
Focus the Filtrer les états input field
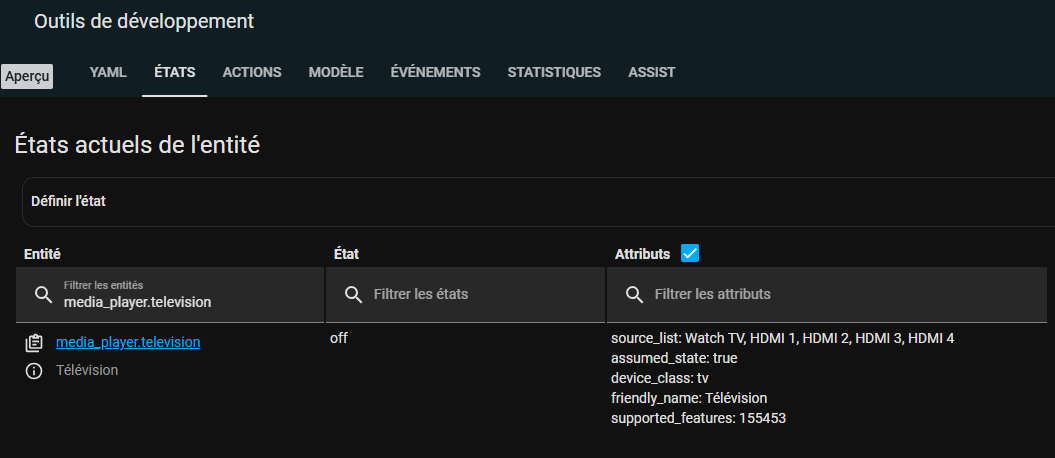465,295
